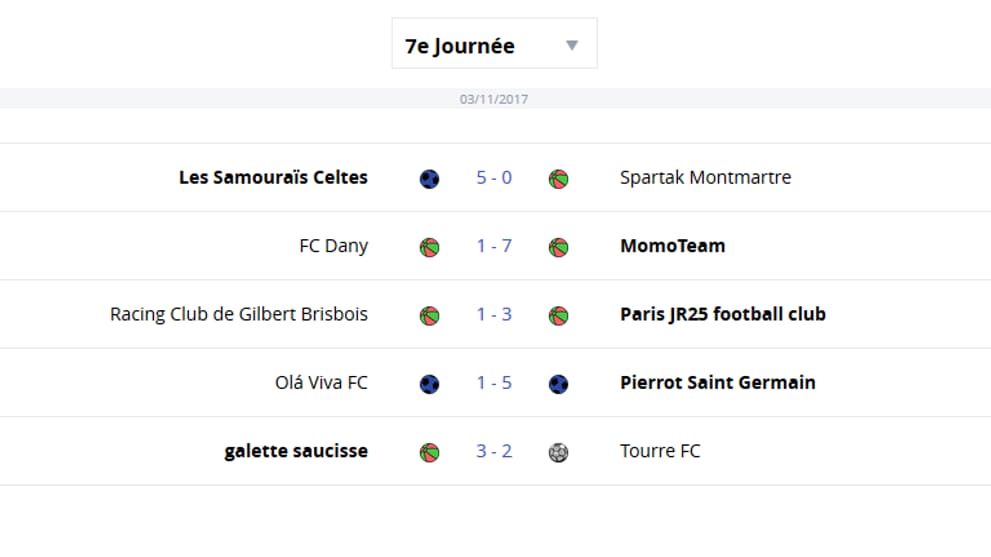Click Tourre FC grey soccer ball icon

[558, 452]
